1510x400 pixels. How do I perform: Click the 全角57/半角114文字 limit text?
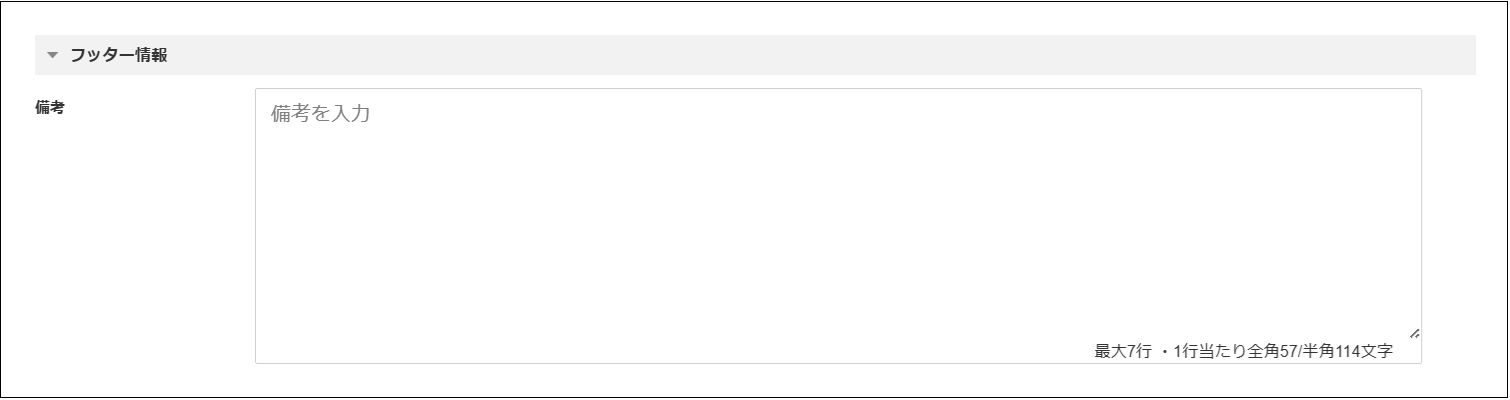pyautogui.click(x=1320, y=351)
